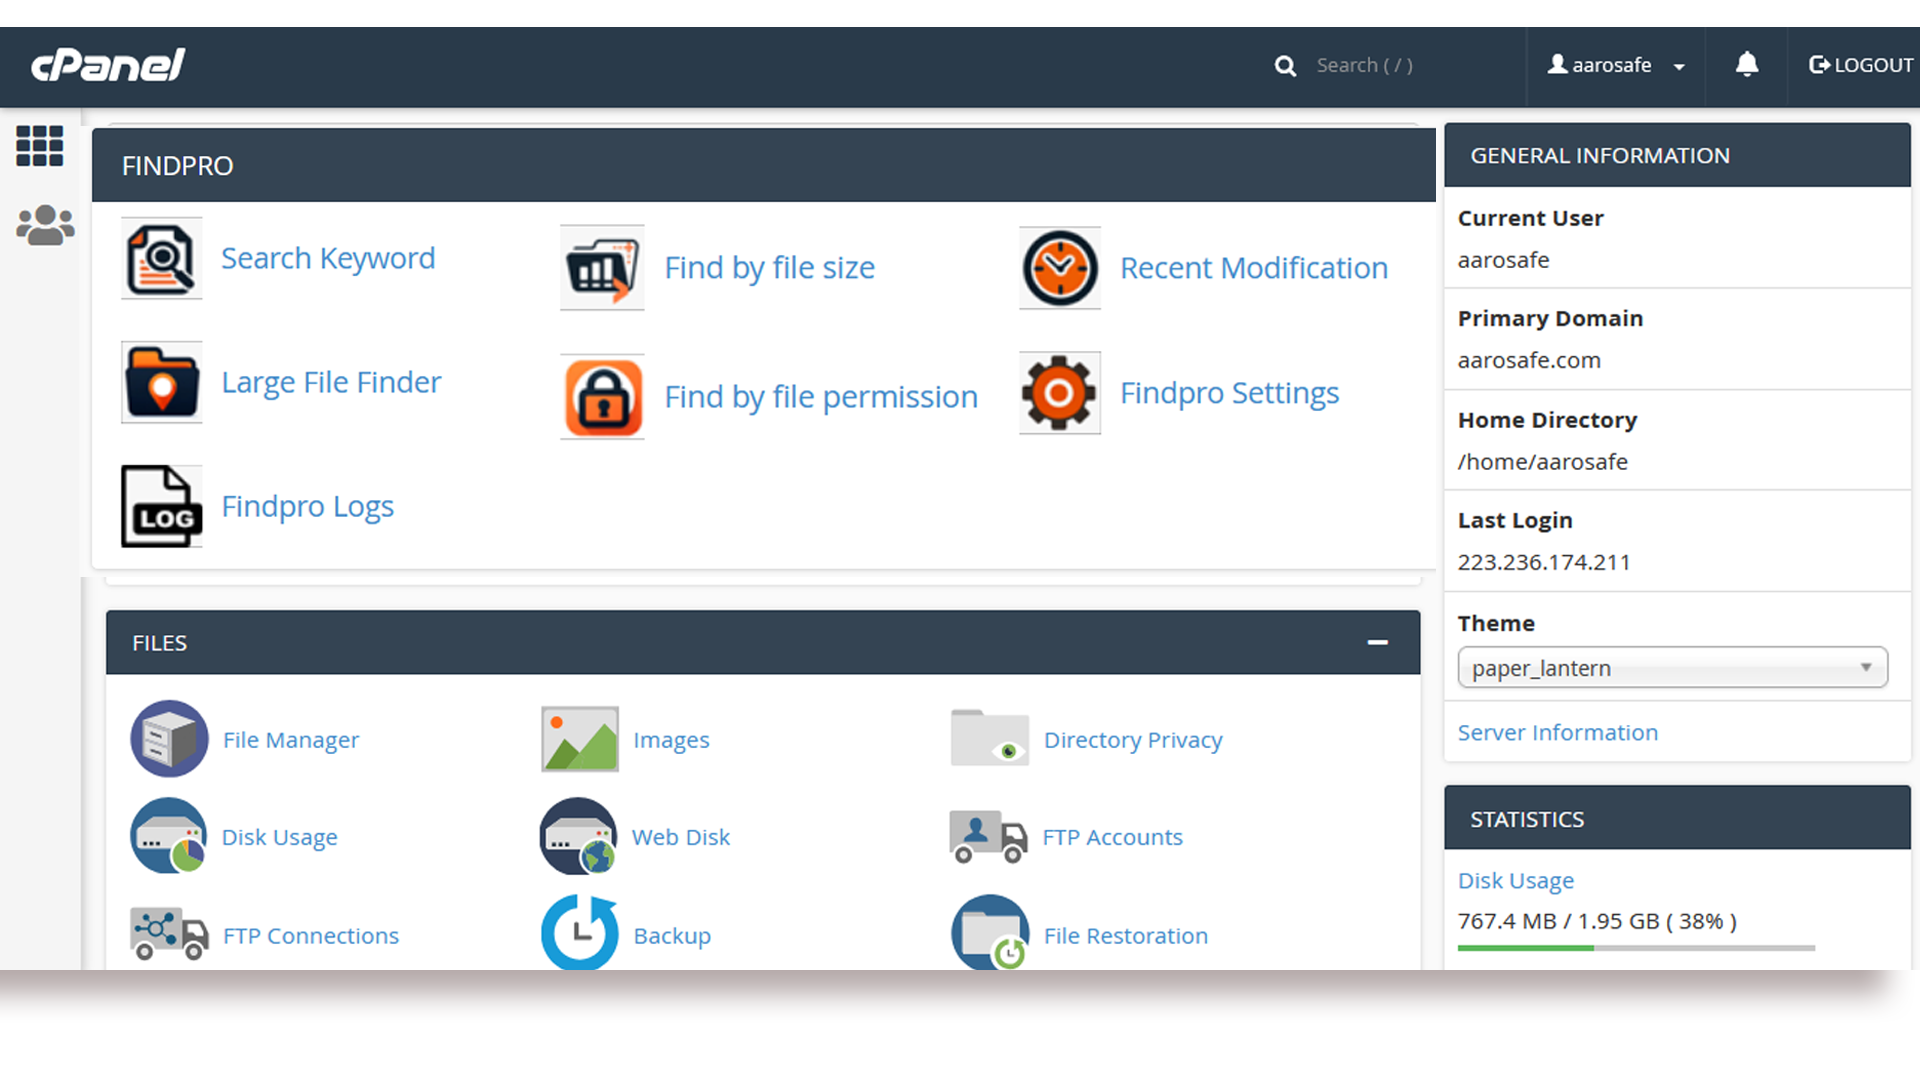Viewport: 1920px width, 1080px height.
Task: Open the FTP Connections link
Action: (311, 936)
